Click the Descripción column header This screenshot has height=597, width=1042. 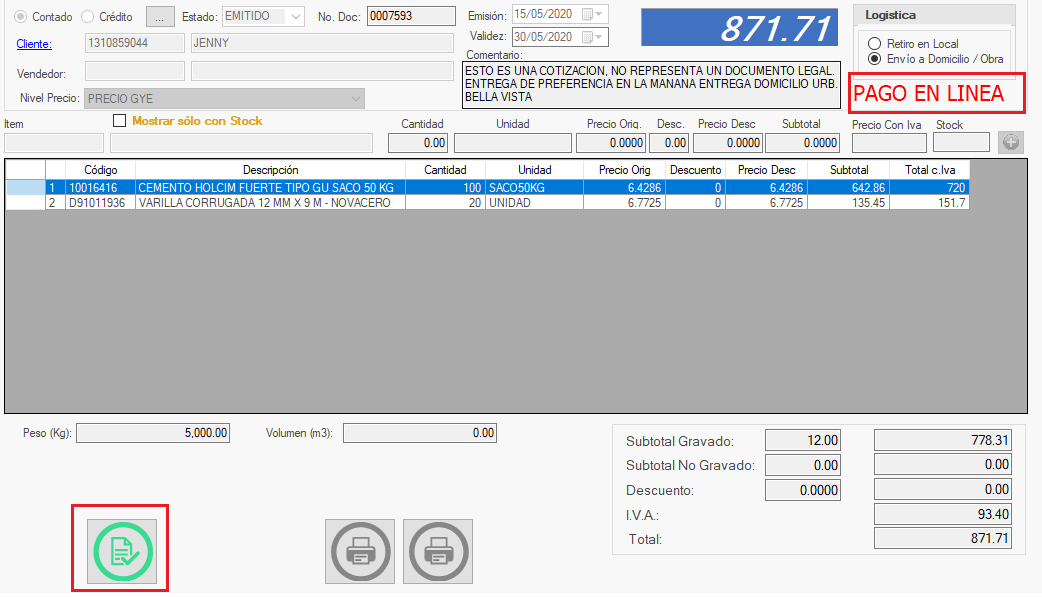270,170
